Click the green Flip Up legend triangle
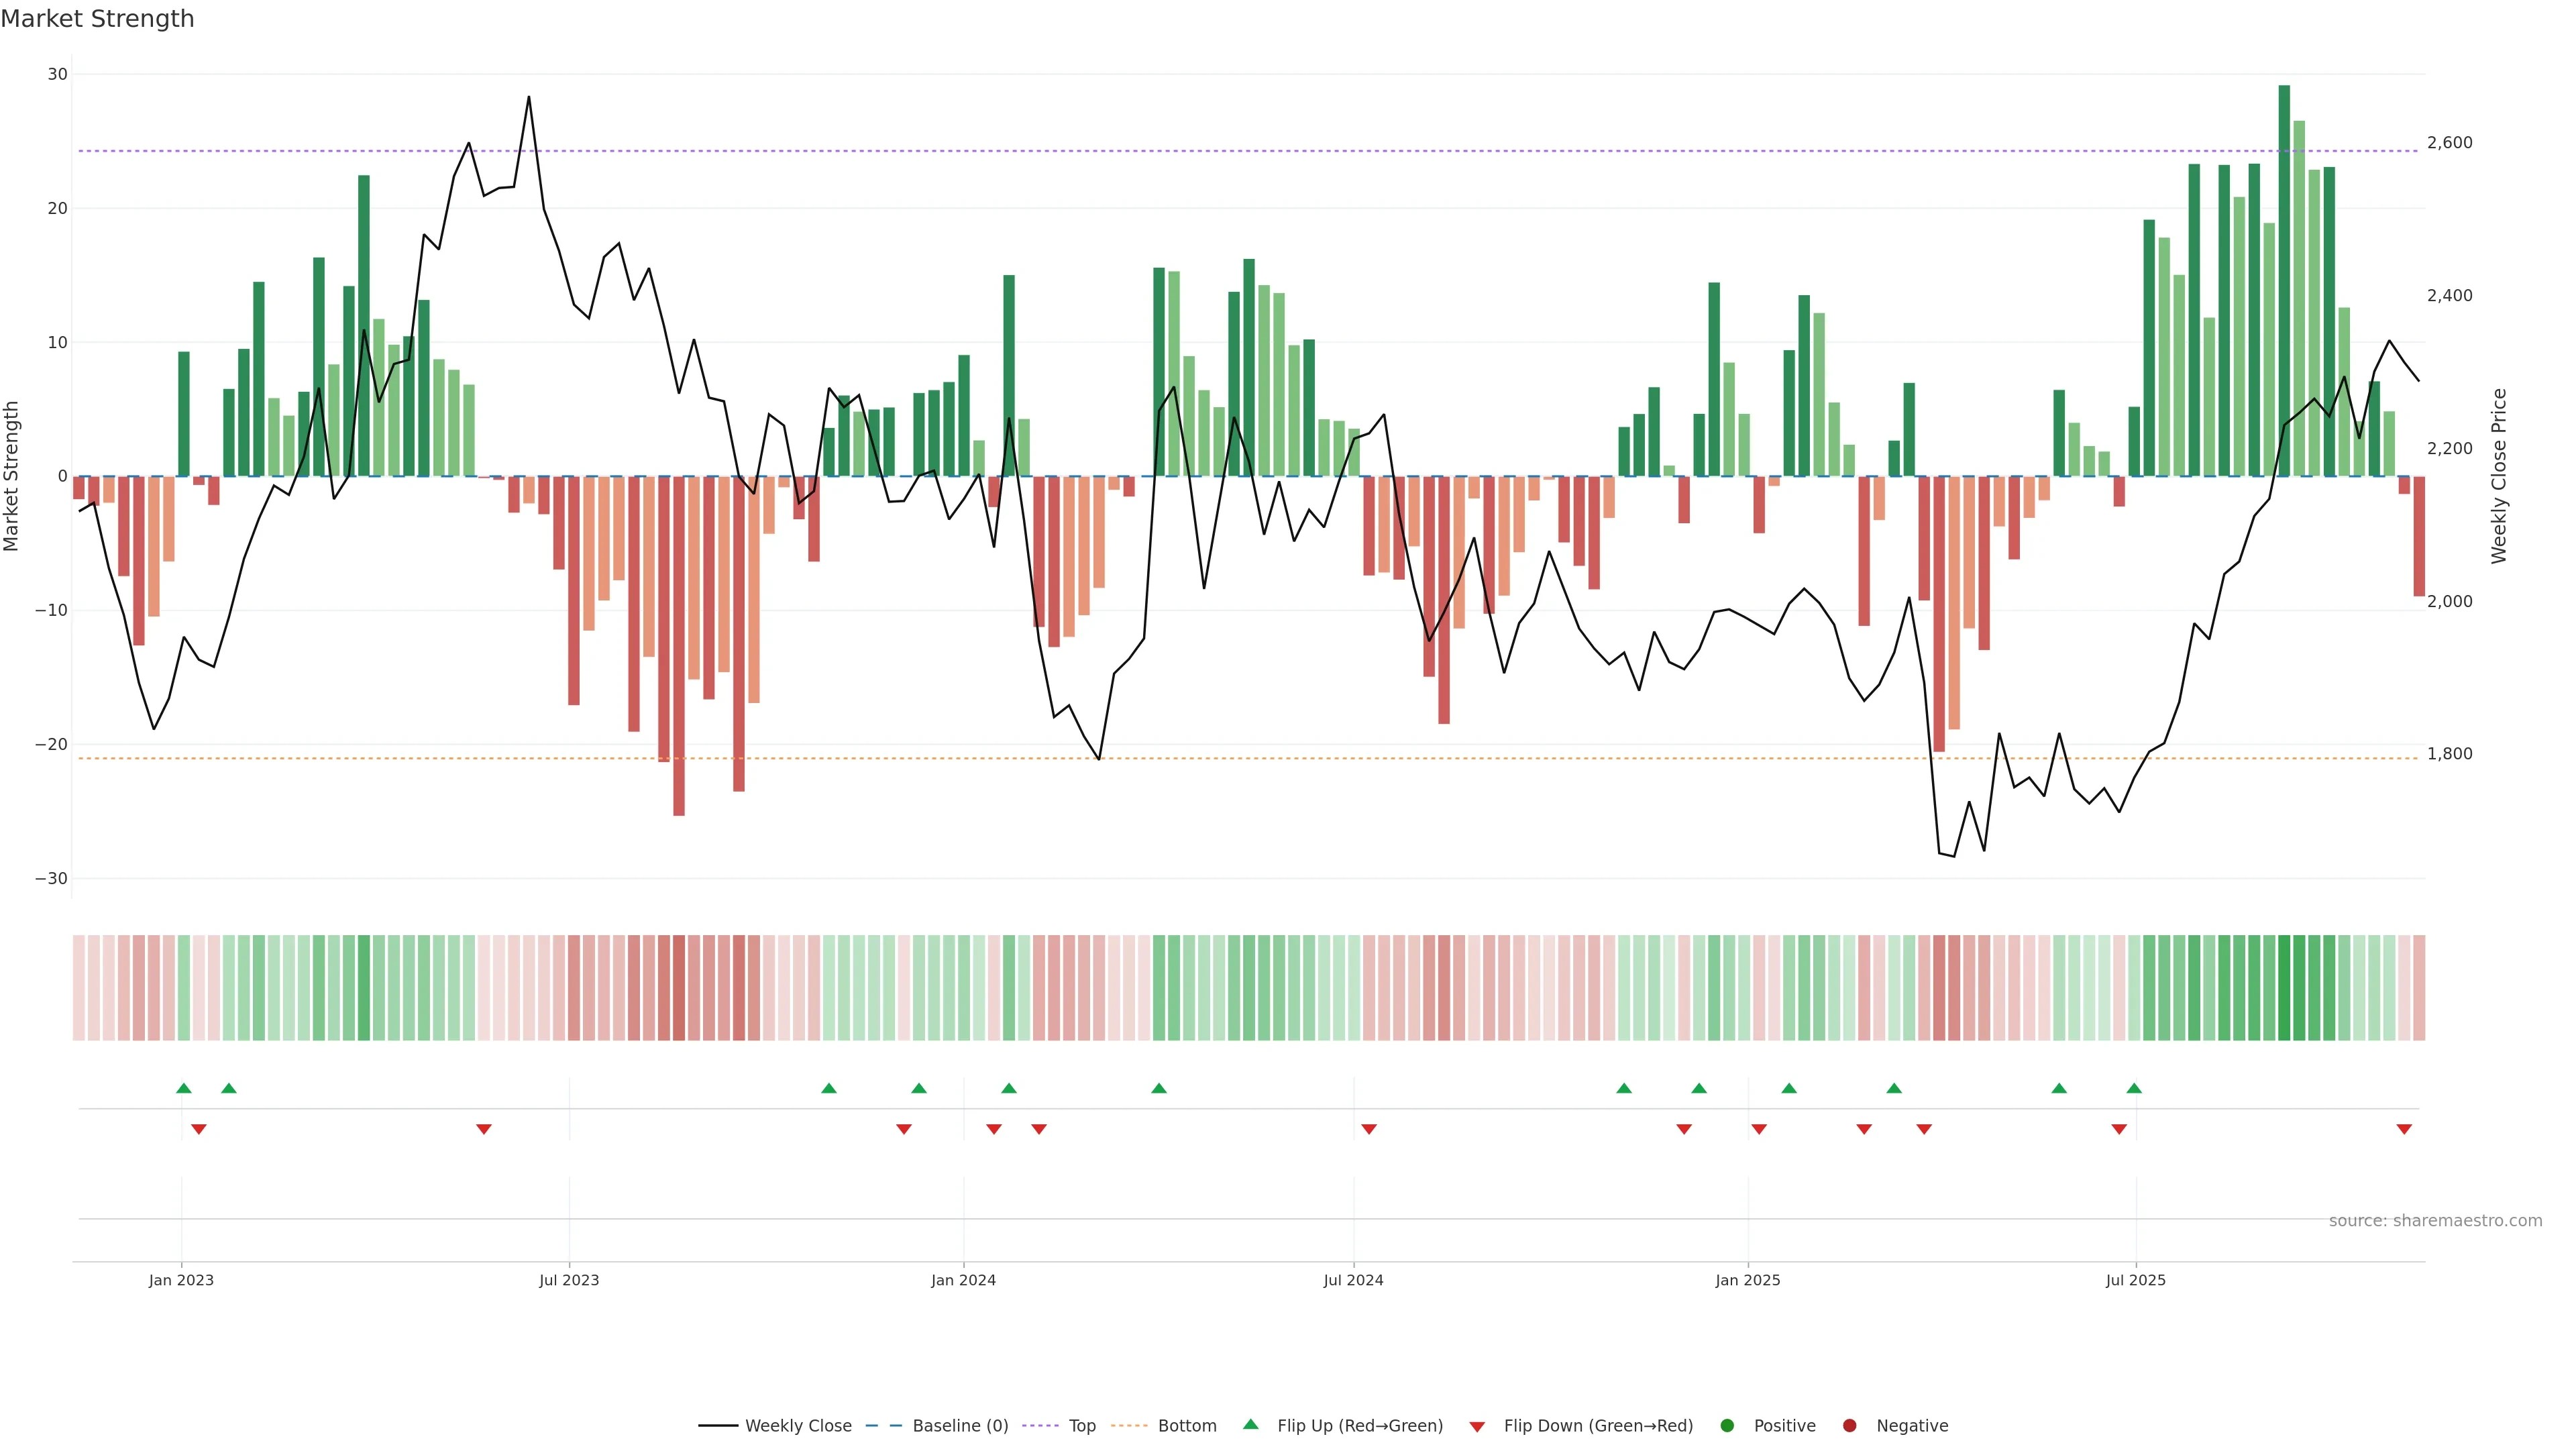Image resolution: width=2576 pixels, height=1449 pixels. pos(1250,1424)
